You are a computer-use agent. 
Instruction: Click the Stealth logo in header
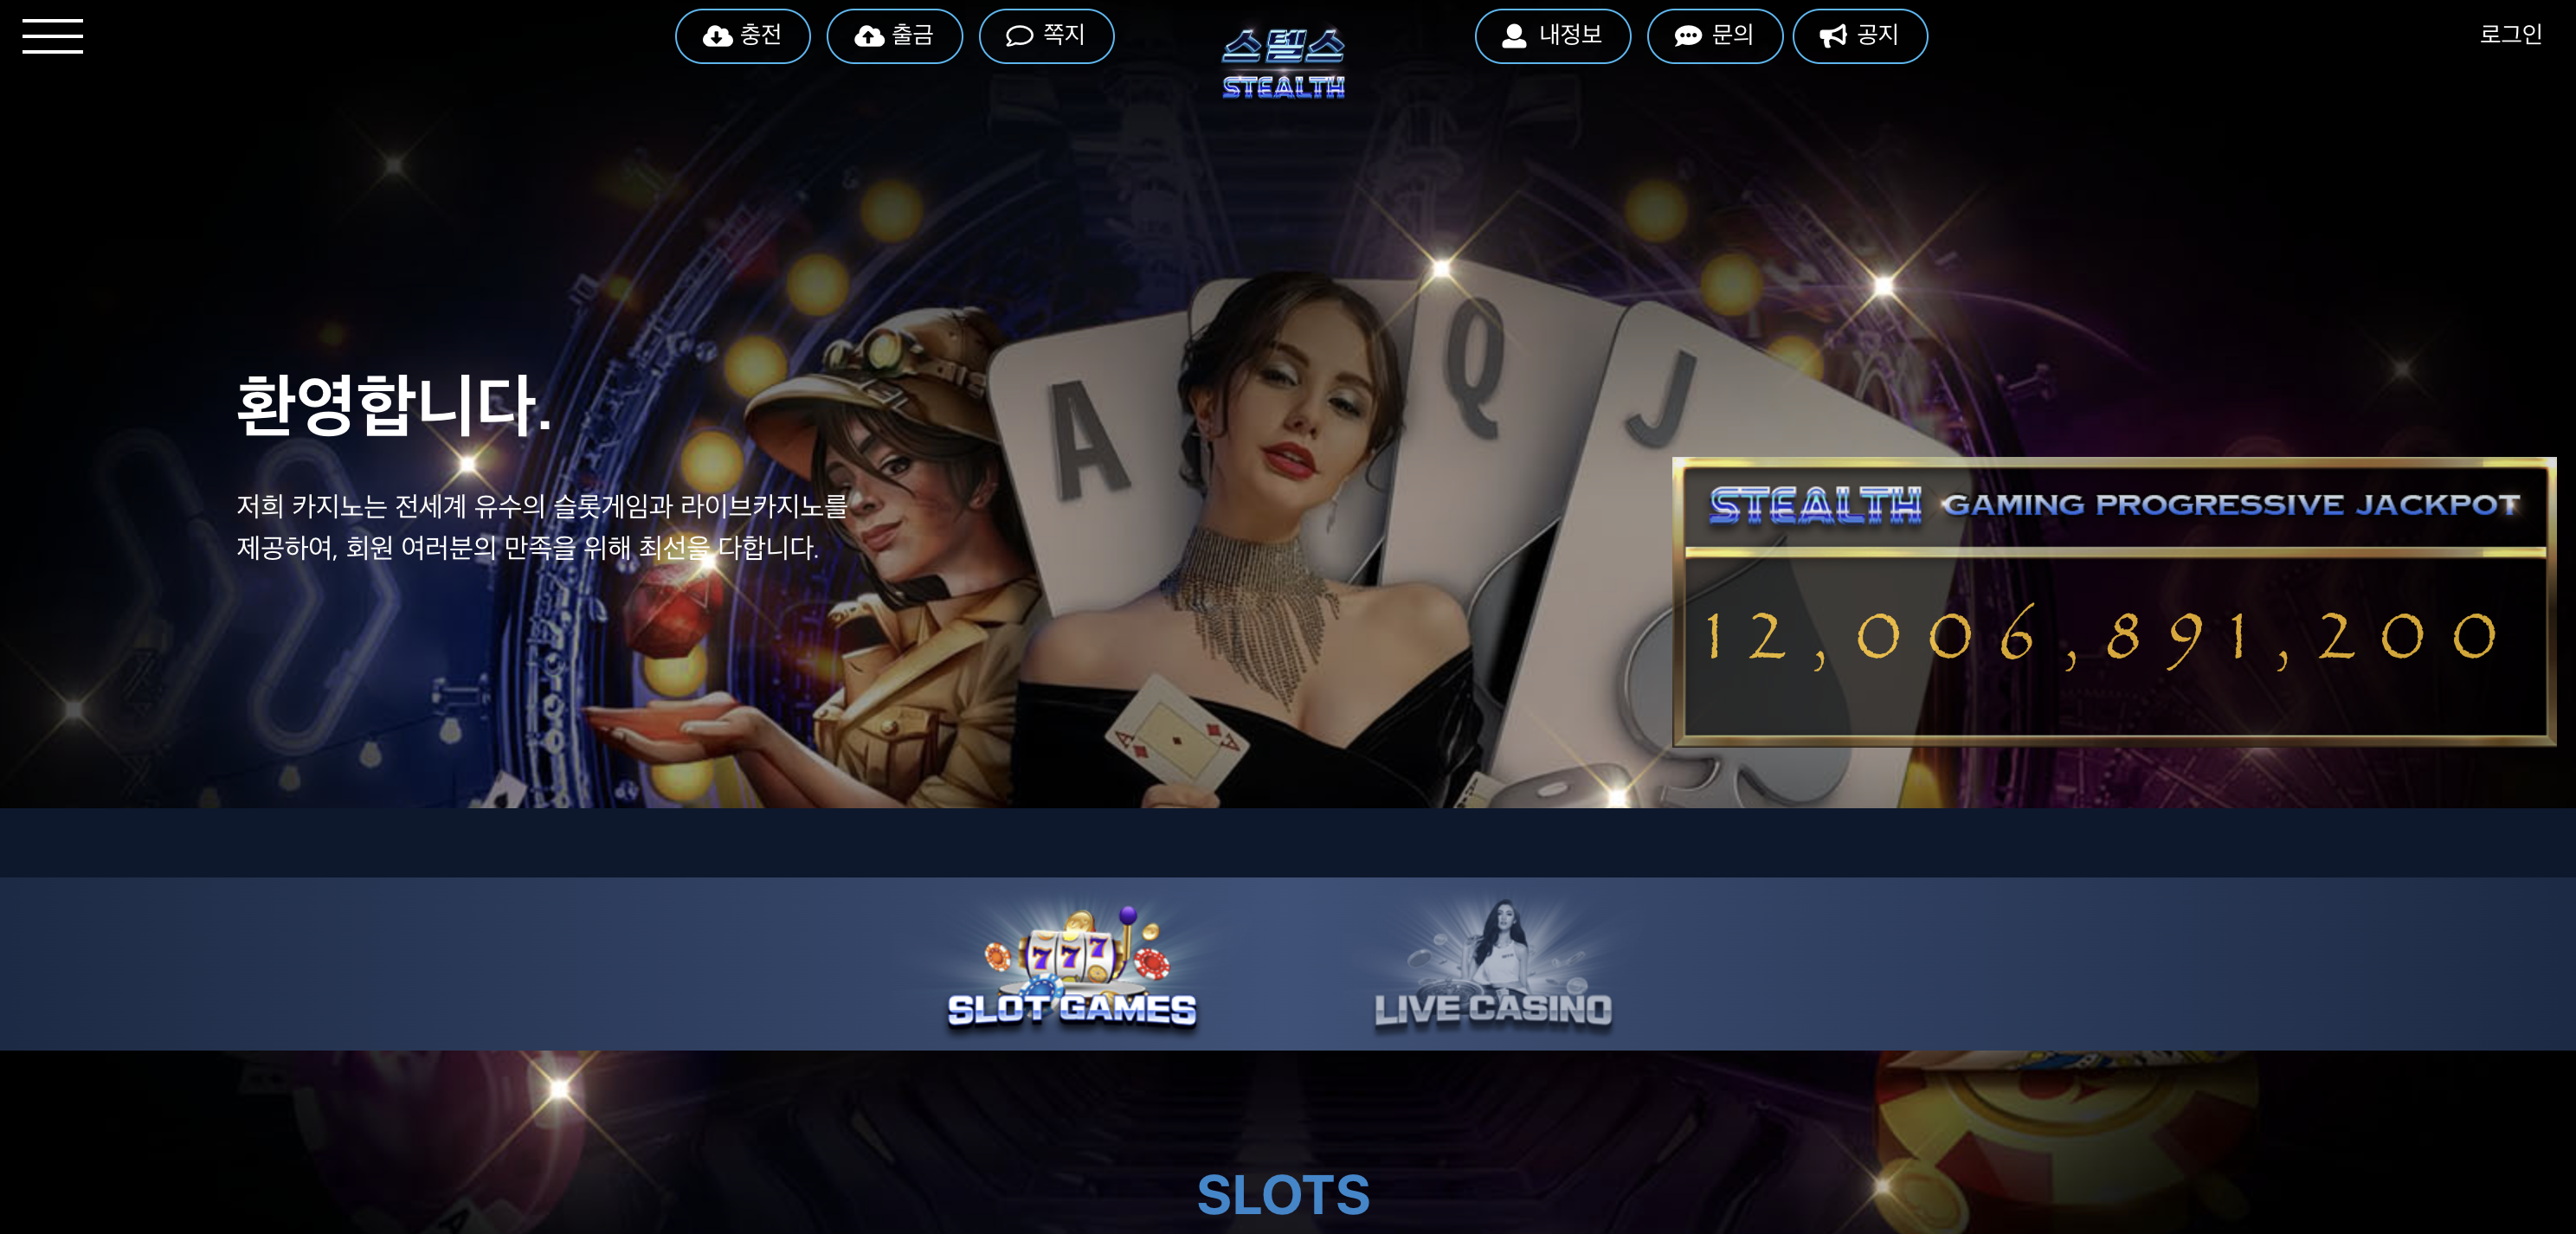tap(1283, 64)
